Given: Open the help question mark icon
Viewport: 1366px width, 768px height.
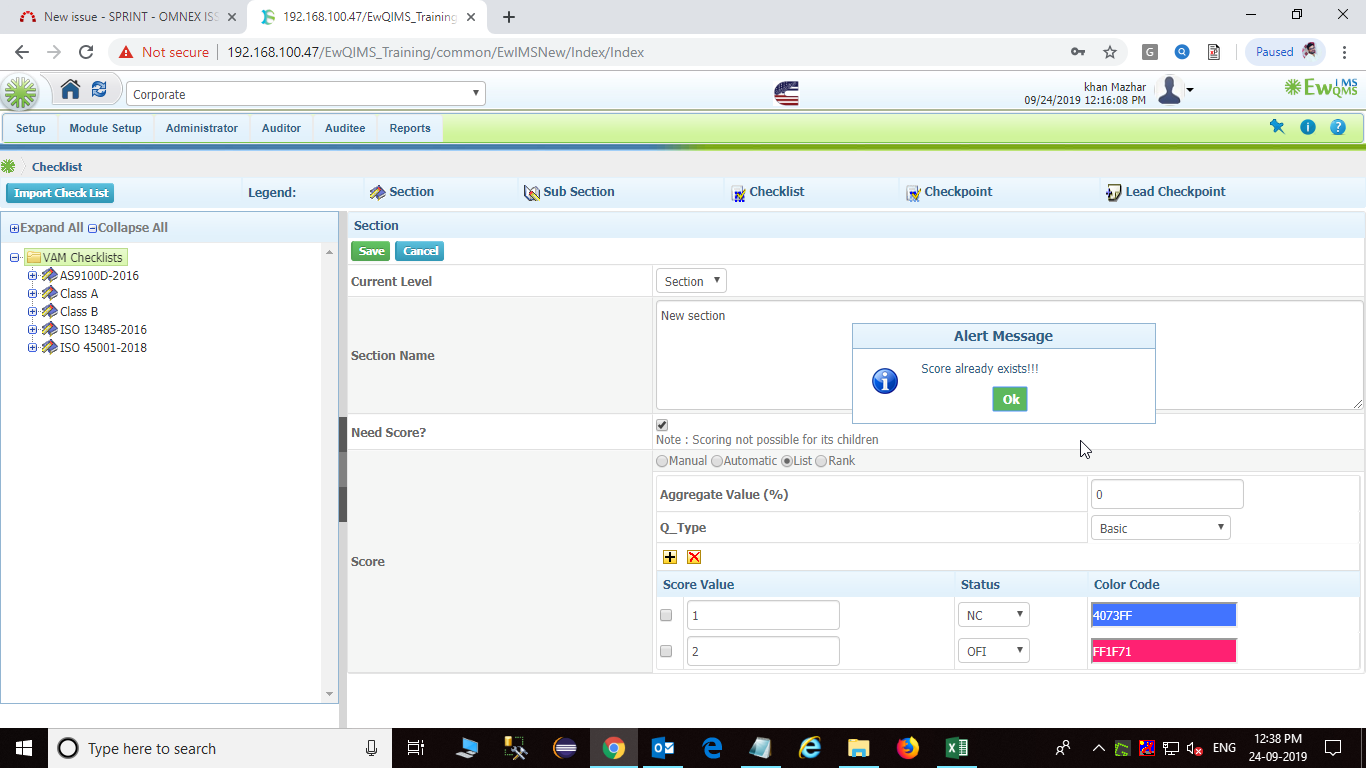Looking at the screenshot, I should pos(1338,127).
